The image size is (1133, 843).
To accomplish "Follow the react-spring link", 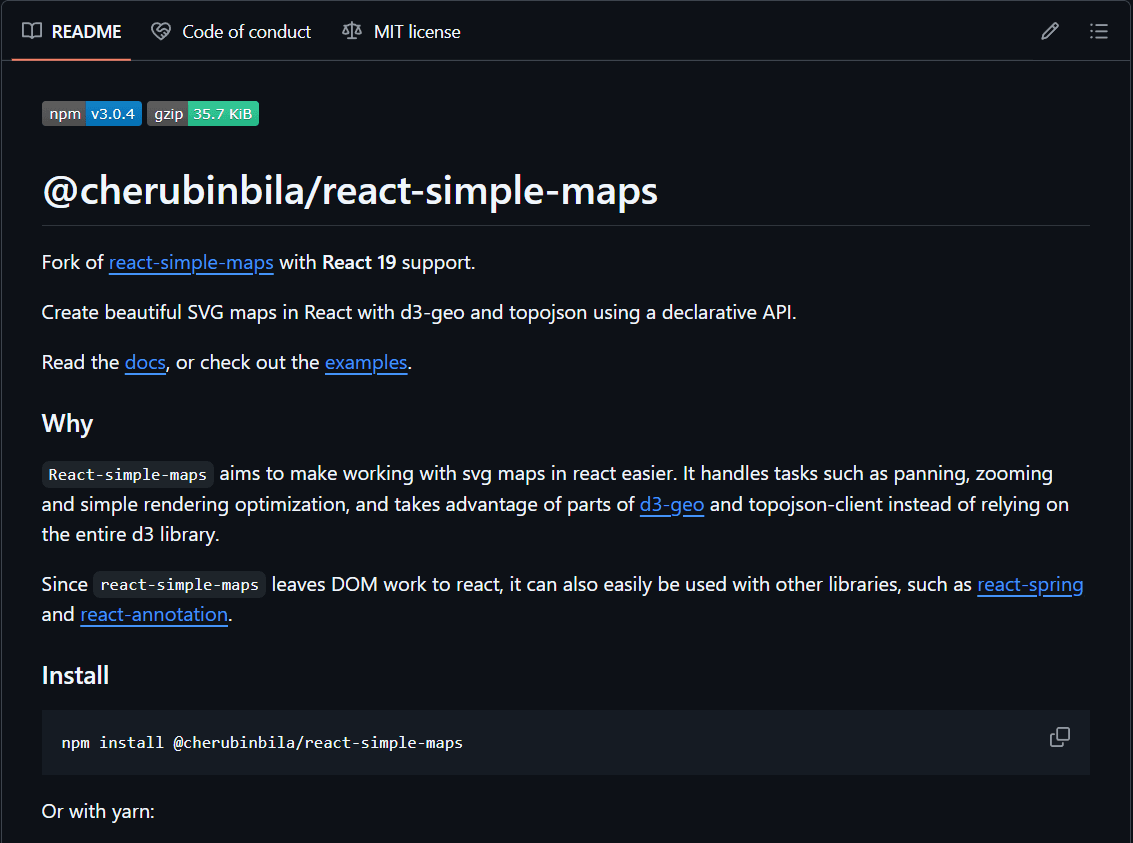I will 1030,584.
